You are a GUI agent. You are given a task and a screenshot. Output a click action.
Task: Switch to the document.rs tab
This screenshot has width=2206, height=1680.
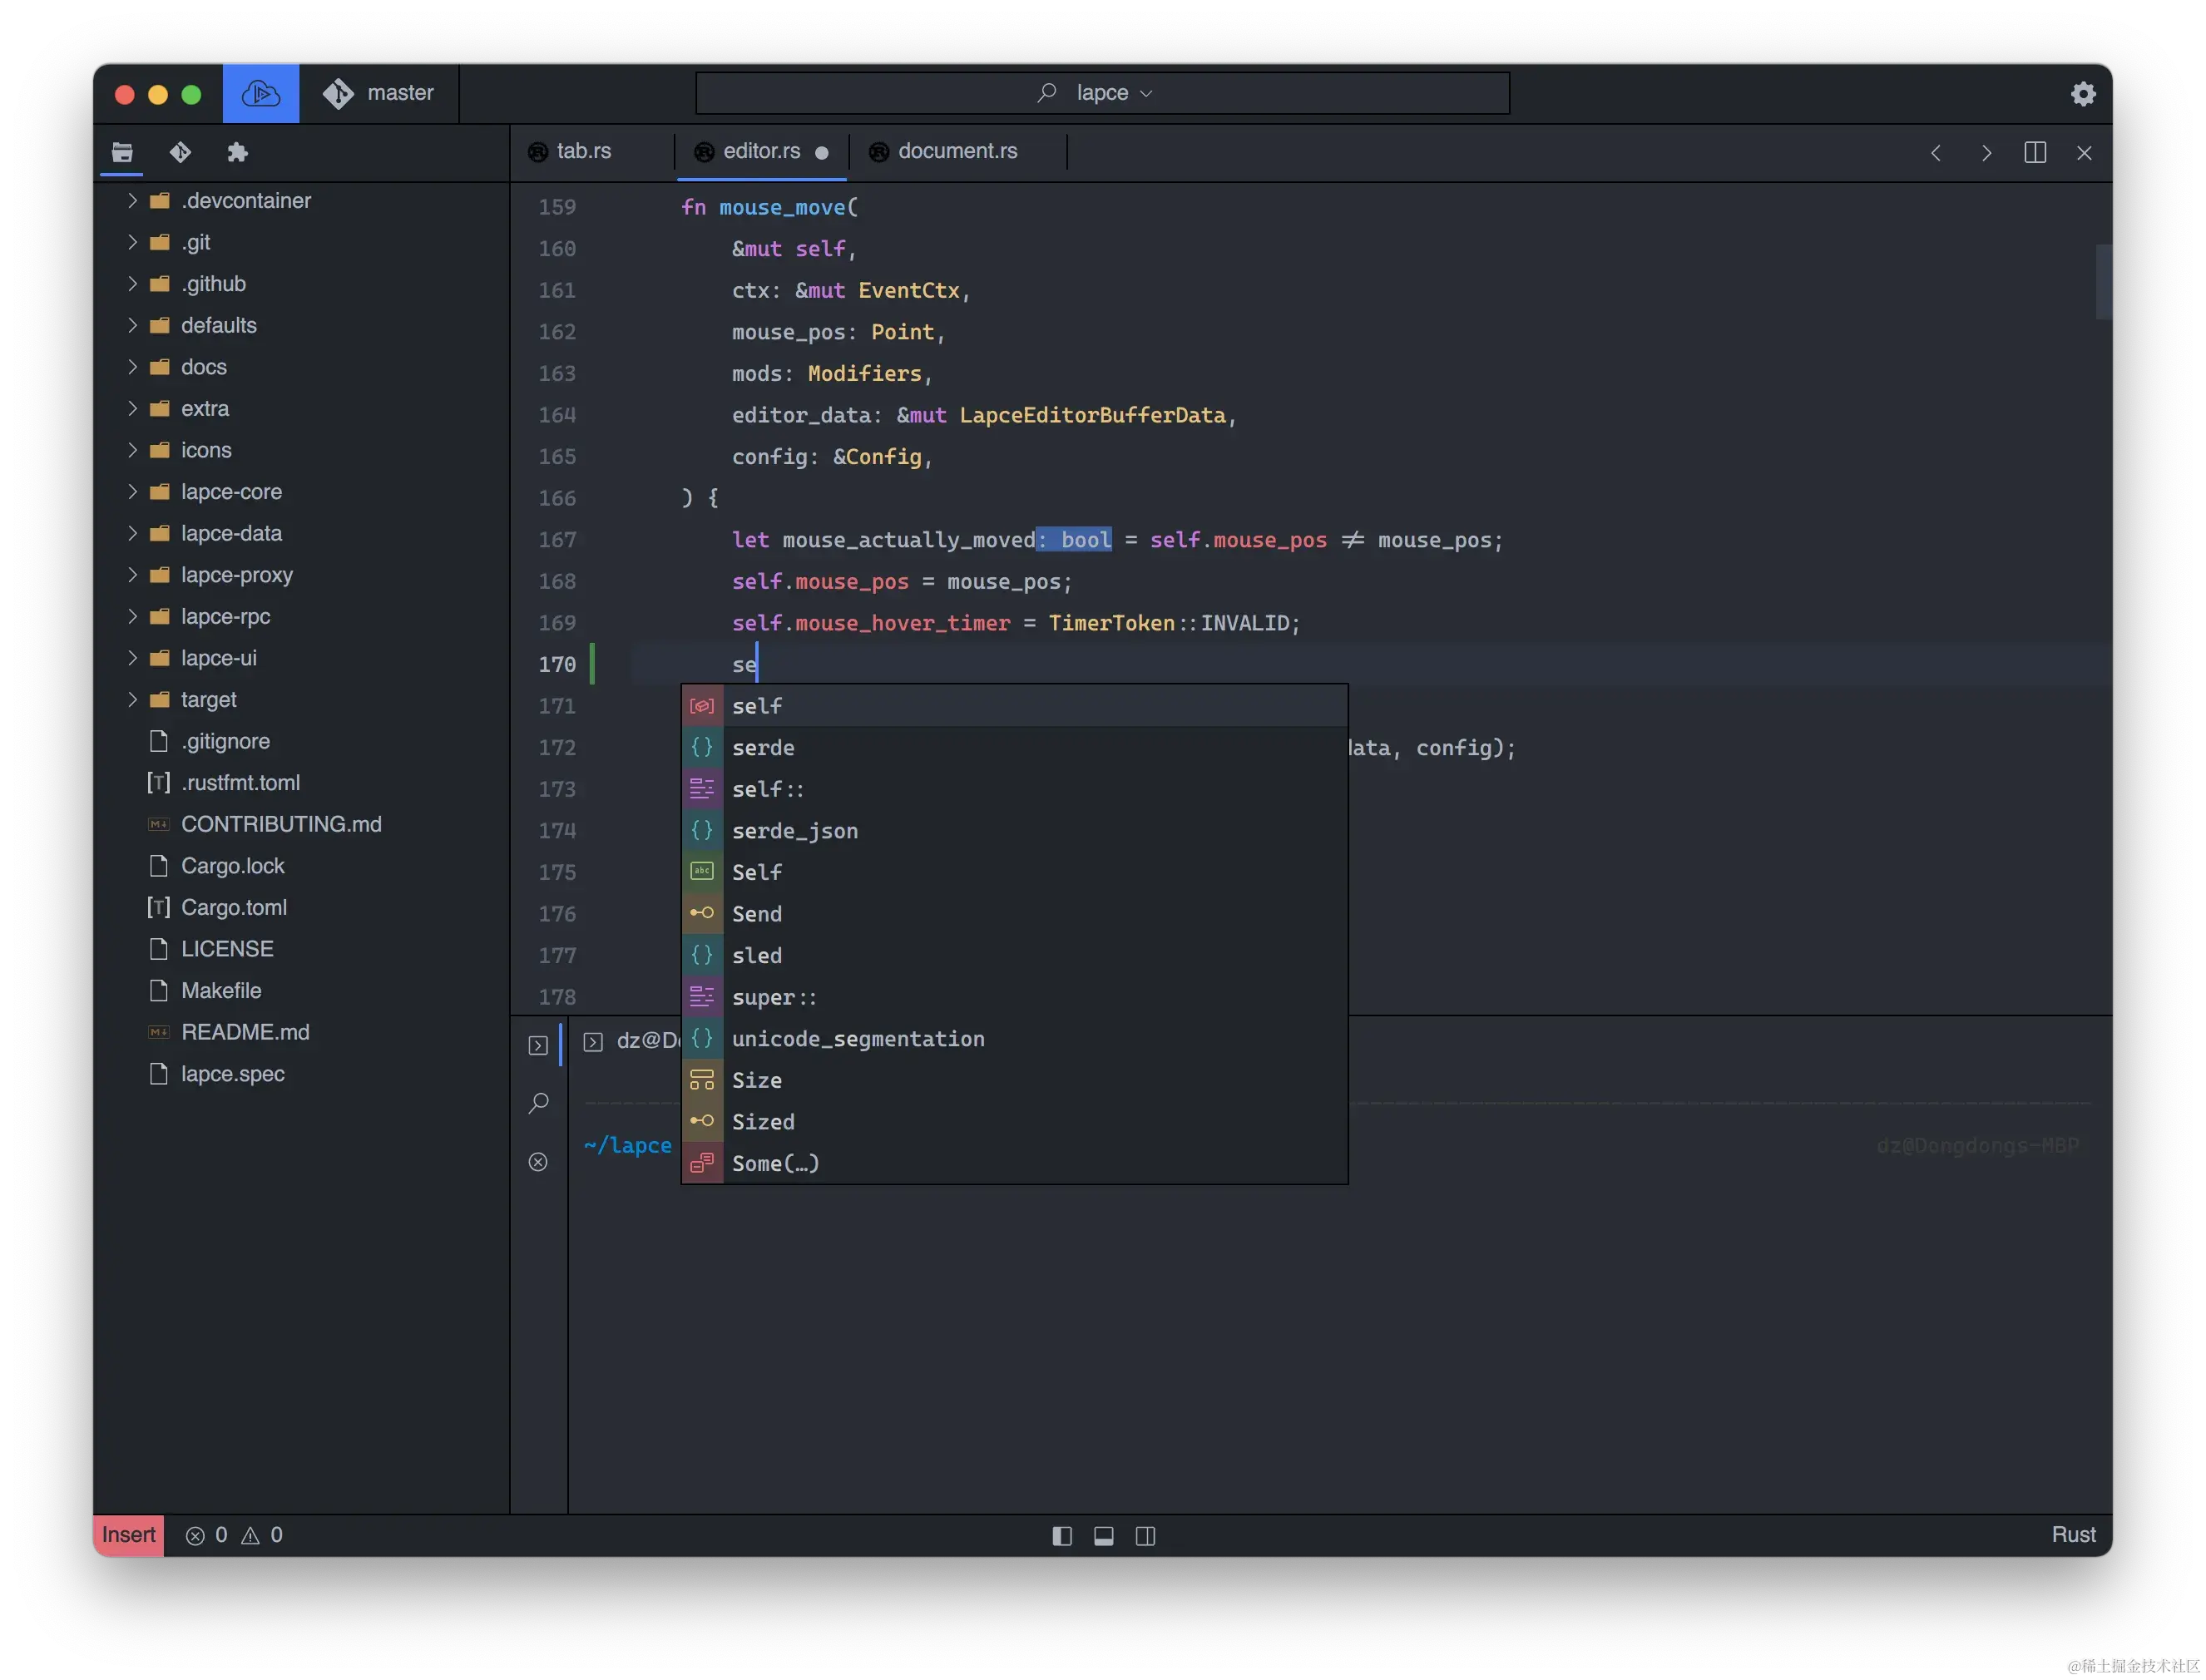pyautogui.click(x=957, y=151)
